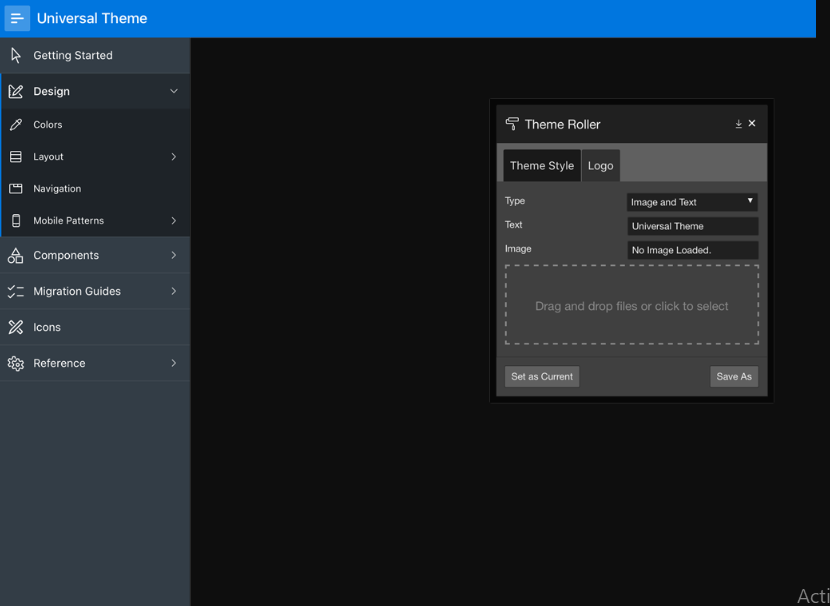Select the Logo tab

point(601,166)
